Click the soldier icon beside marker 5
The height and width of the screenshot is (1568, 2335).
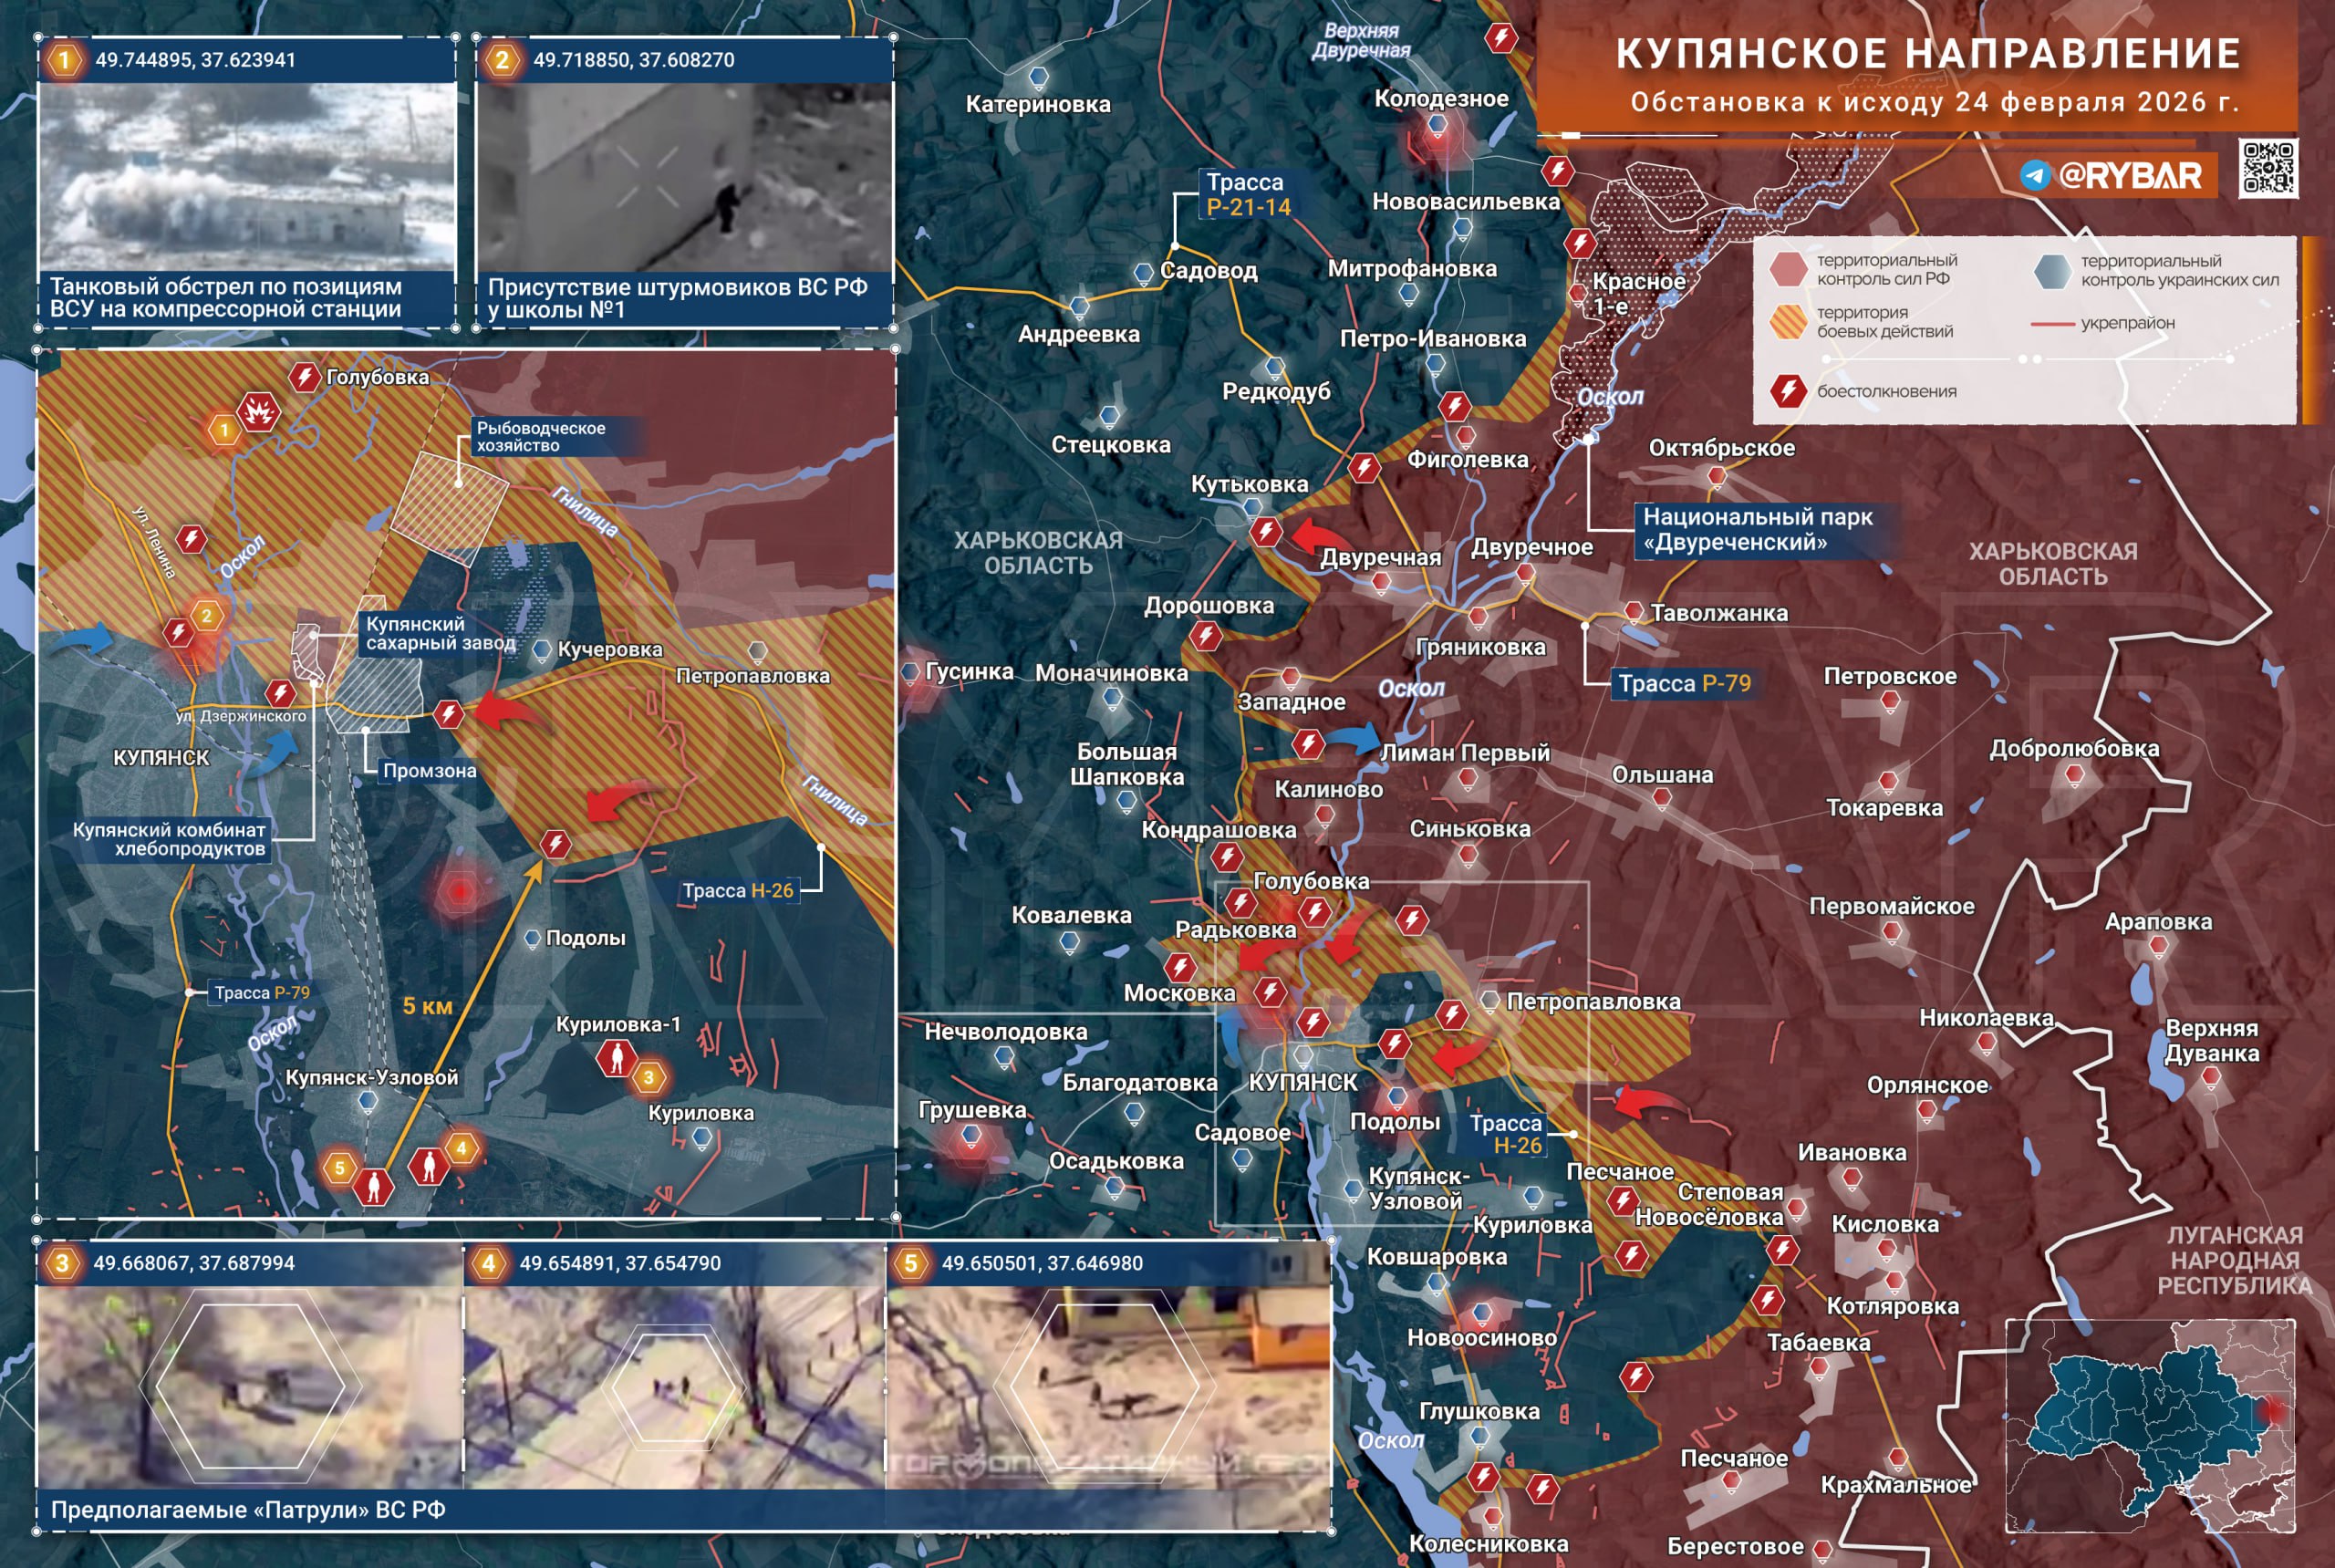coord(374,1186)
